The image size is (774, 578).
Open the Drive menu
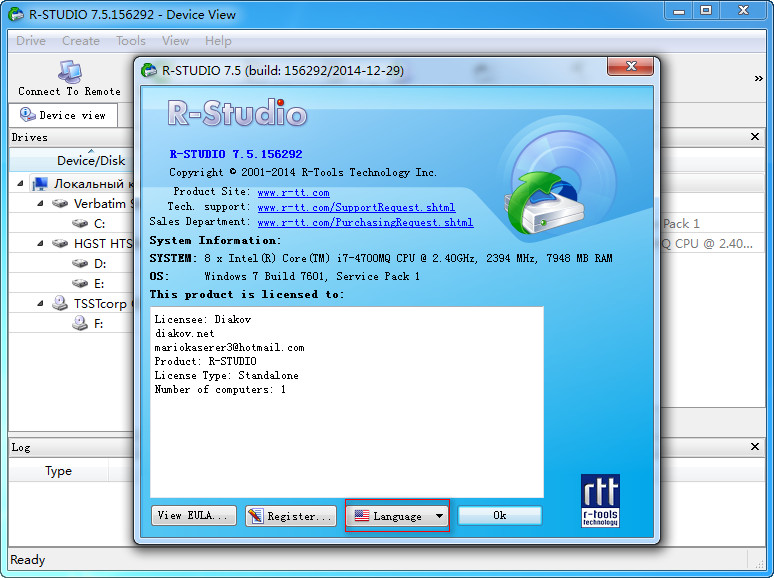pos(31,41)
